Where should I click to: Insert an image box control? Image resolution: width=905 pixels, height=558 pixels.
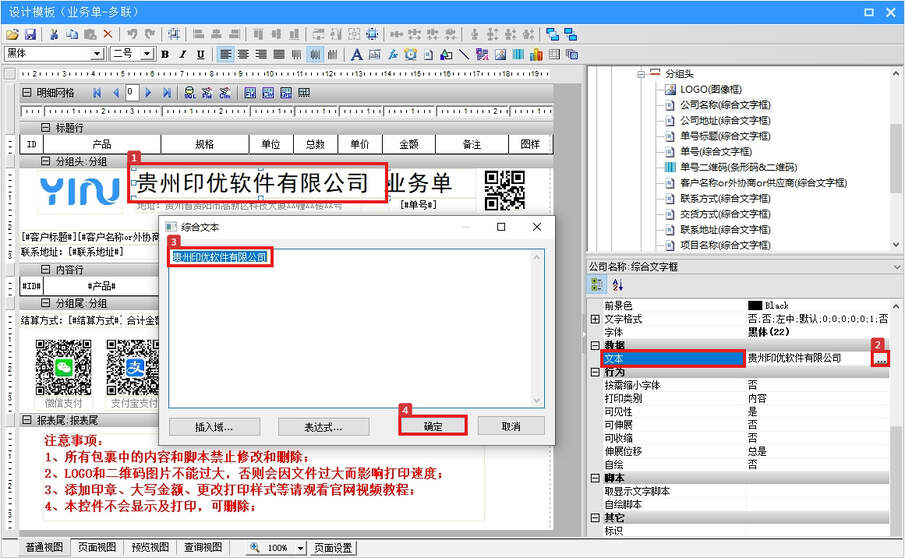(x=500, y=54)
